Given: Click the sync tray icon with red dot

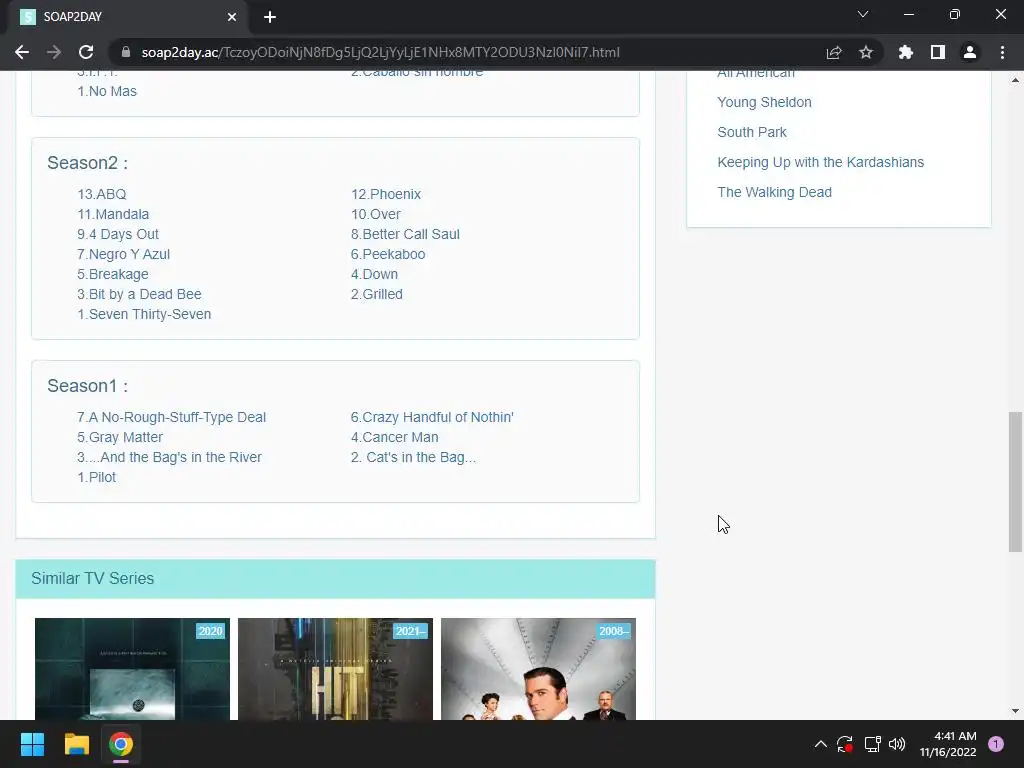Looking at the screenshot, I should coord(845,744).
